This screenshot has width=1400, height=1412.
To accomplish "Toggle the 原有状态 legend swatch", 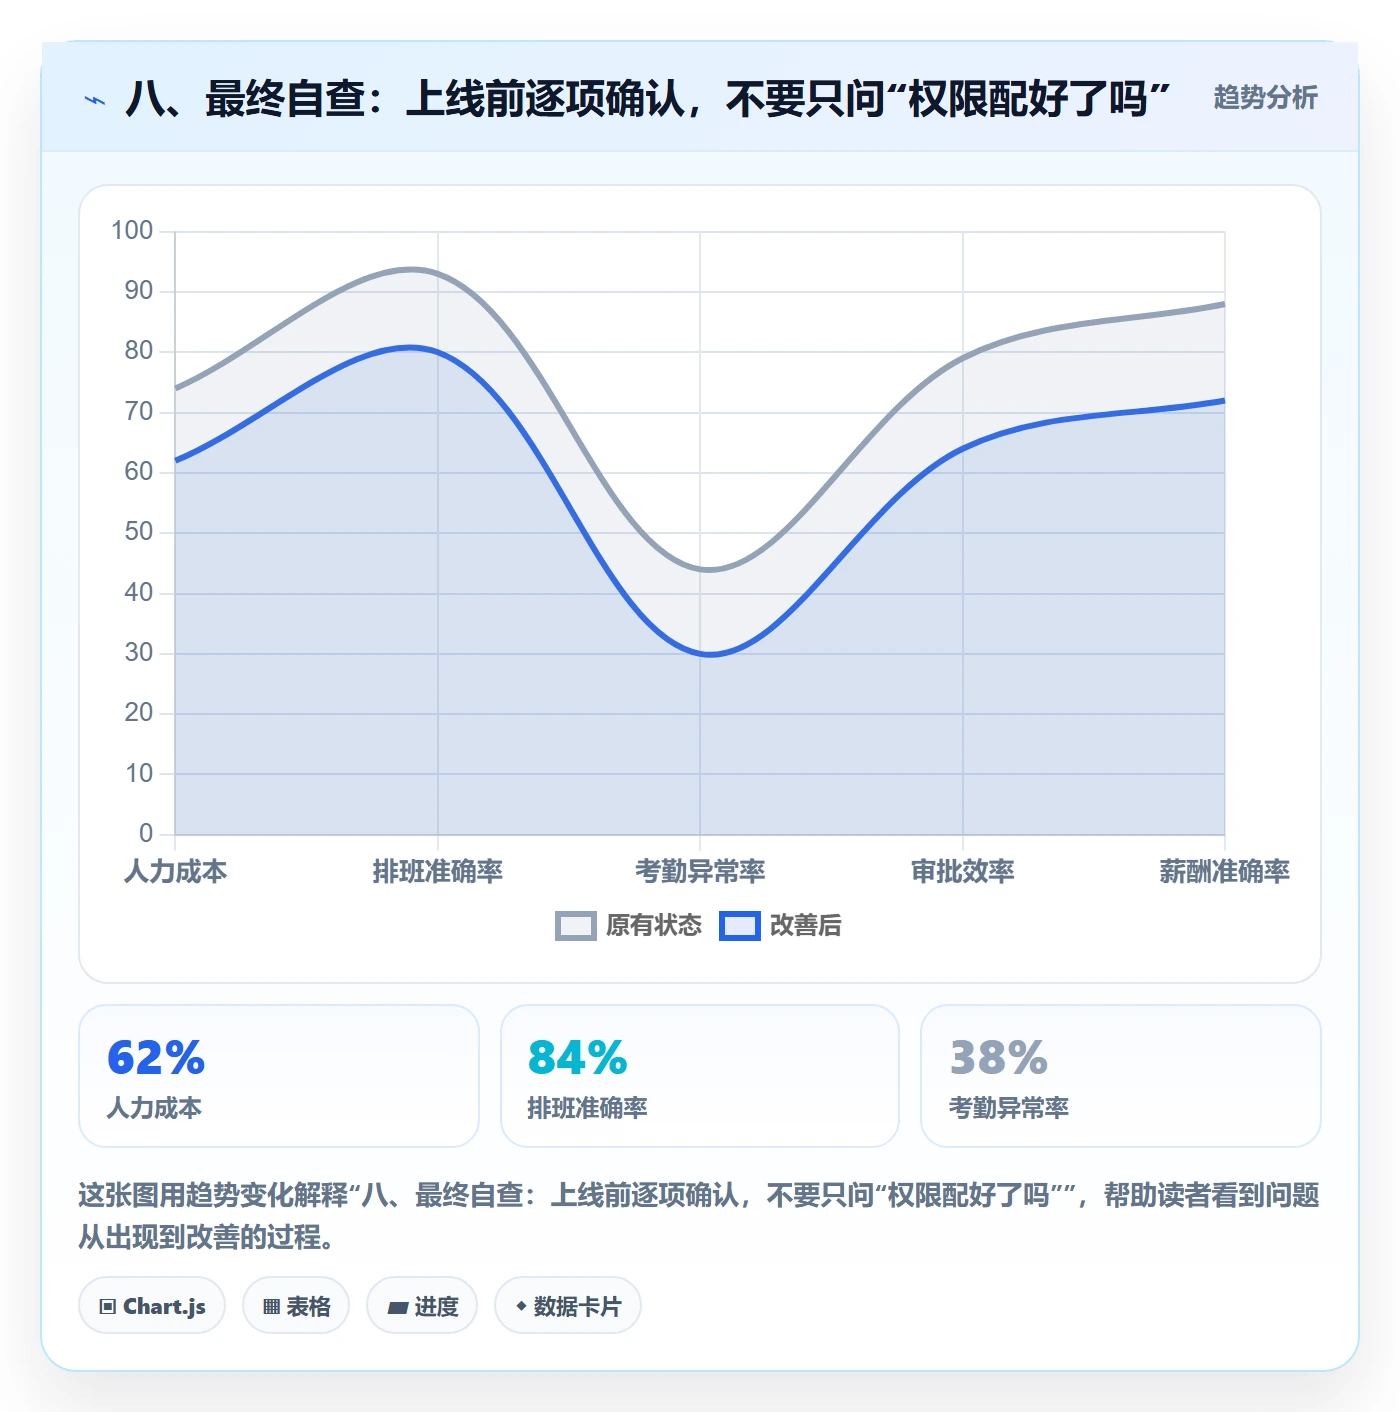I will pyautogui.click(x=575, y=926).
